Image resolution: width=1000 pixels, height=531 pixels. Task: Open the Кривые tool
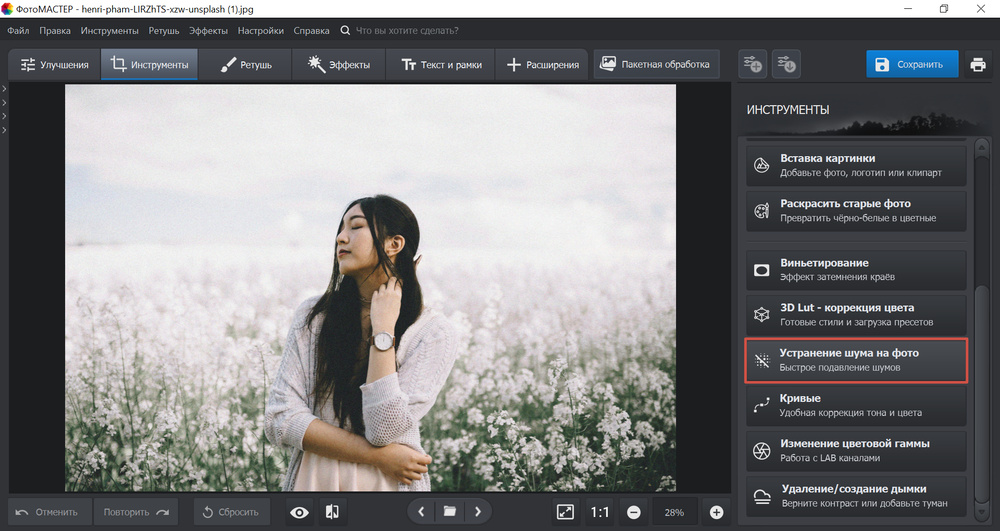tap(856, 405)
